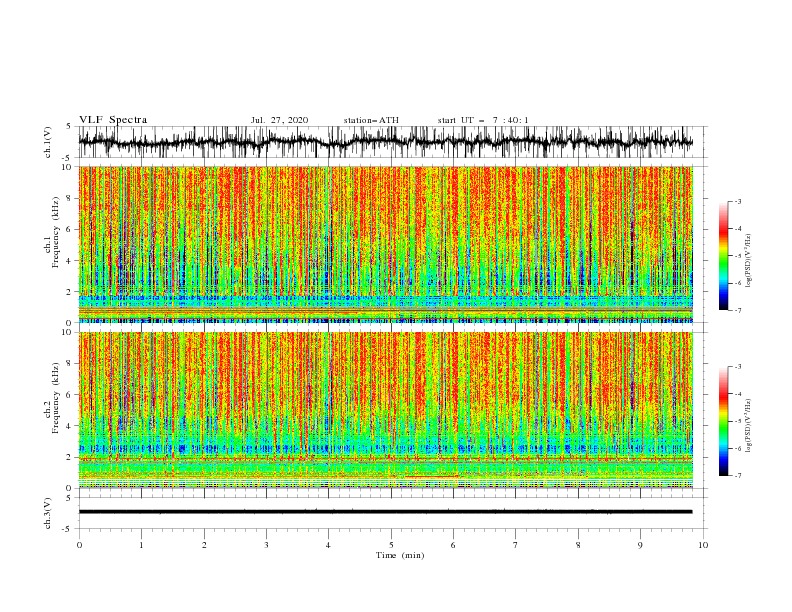Click the time axis end label "10"
Viewport: 792px width, 612px height.
[703, 545]
